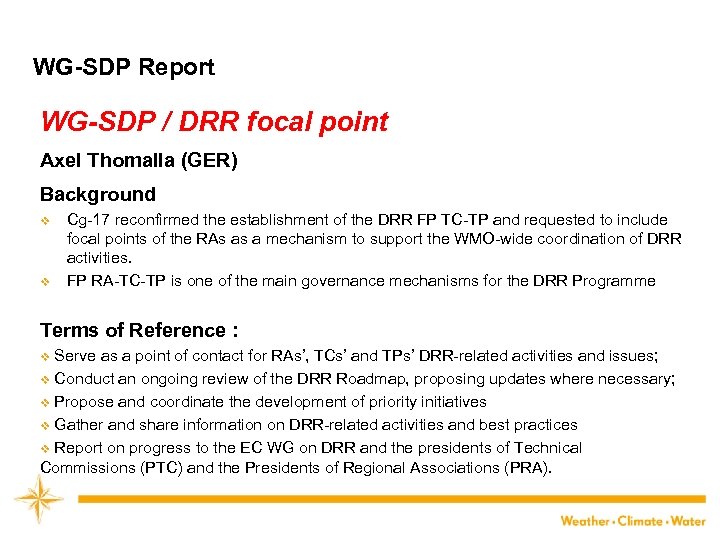Click the 'WG-SDP Report' slide title
The height and width of the screenshot is (540, 720).
pos(124,67)
